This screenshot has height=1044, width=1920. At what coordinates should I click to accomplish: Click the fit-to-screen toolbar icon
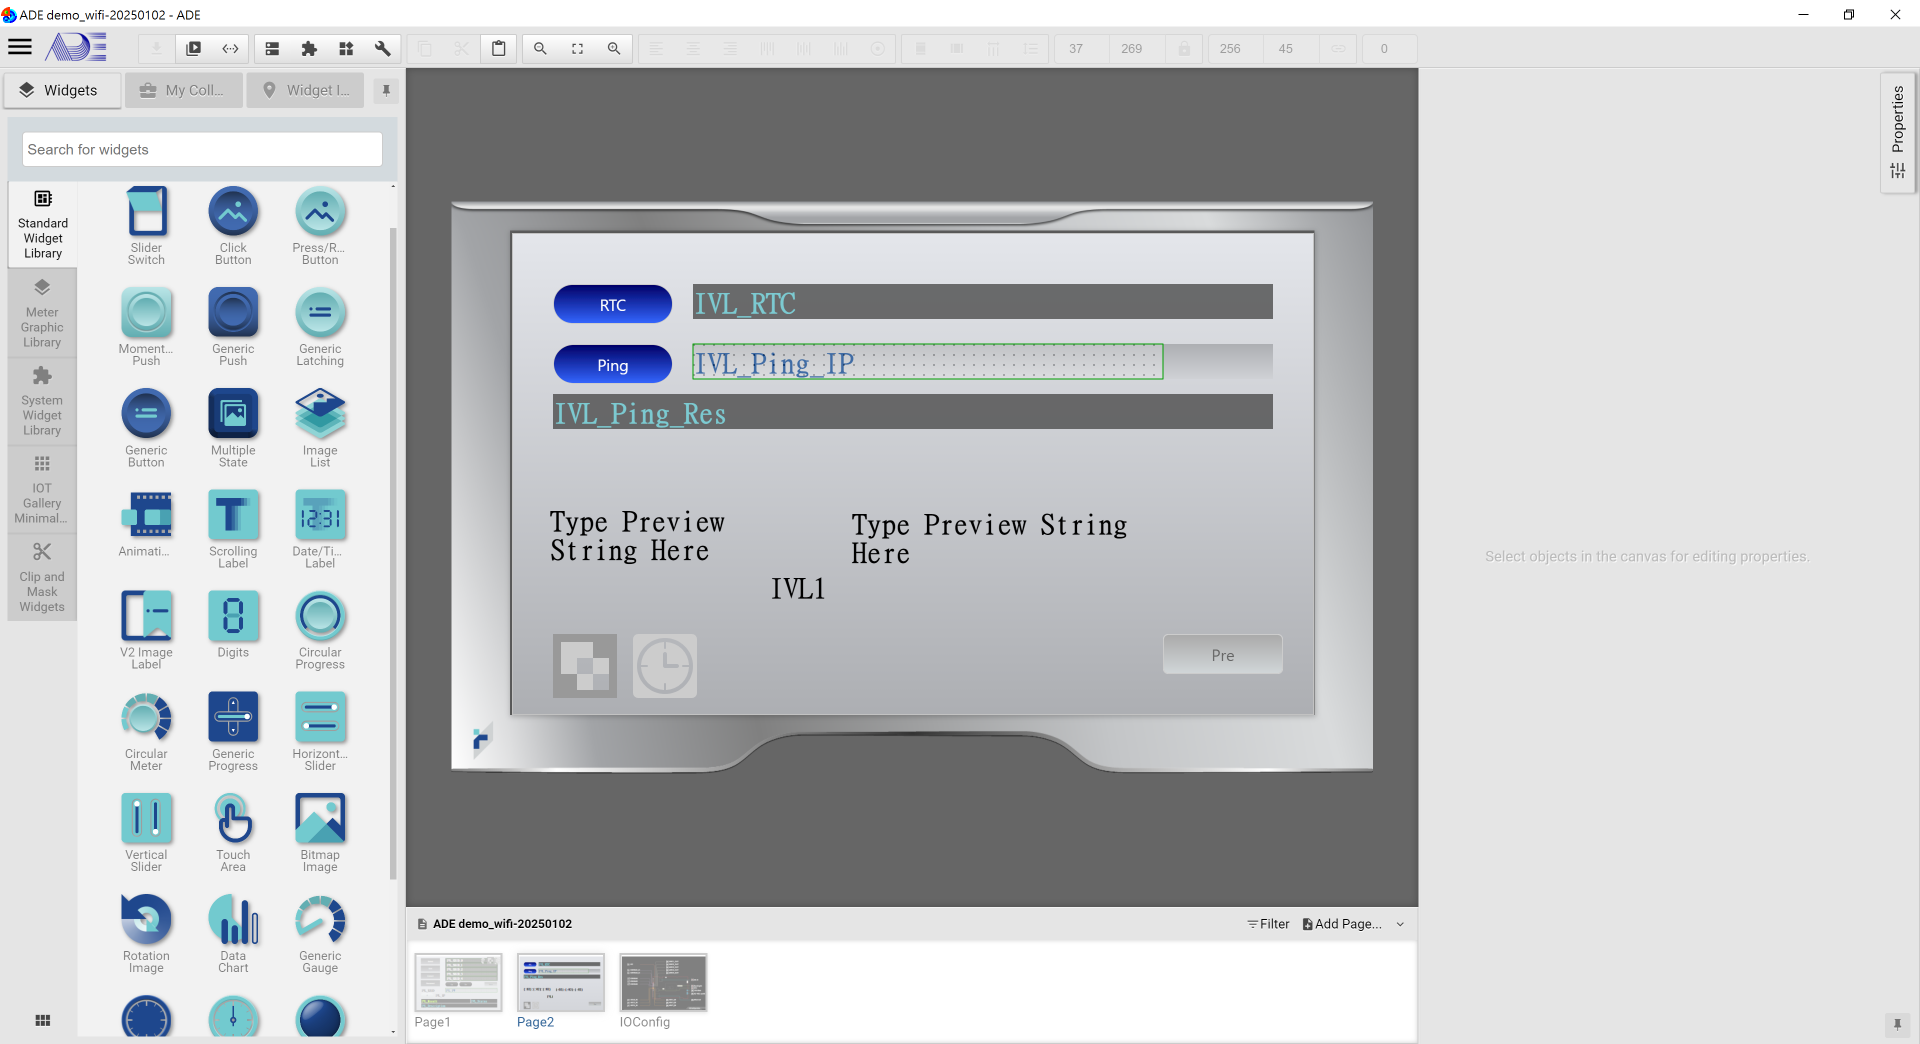(x=577, y=48)
